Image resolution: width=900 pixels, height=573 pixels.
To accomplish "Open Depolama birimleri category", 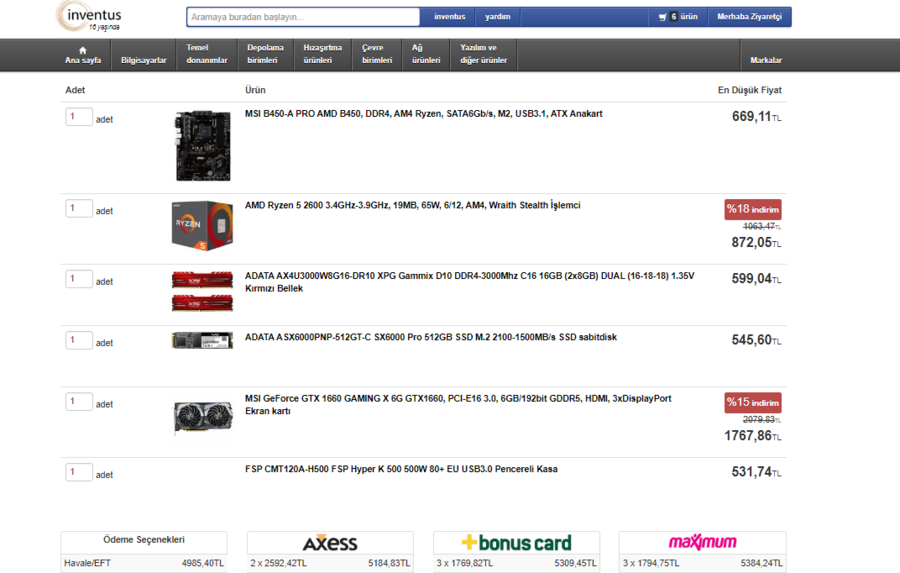I will 265,54.
